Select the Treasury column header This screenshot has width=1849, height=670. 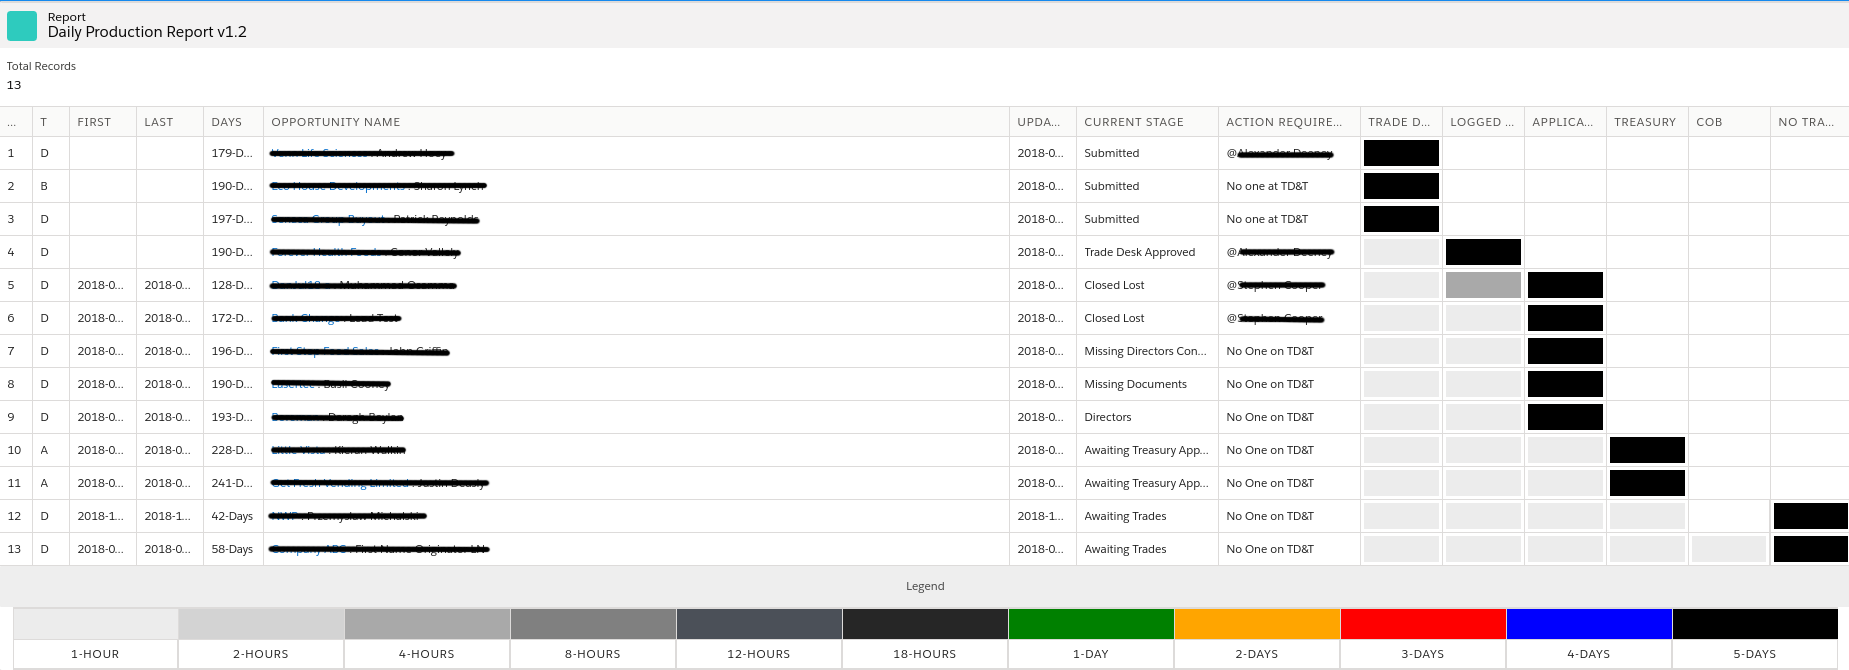[x=1645, y=122]
